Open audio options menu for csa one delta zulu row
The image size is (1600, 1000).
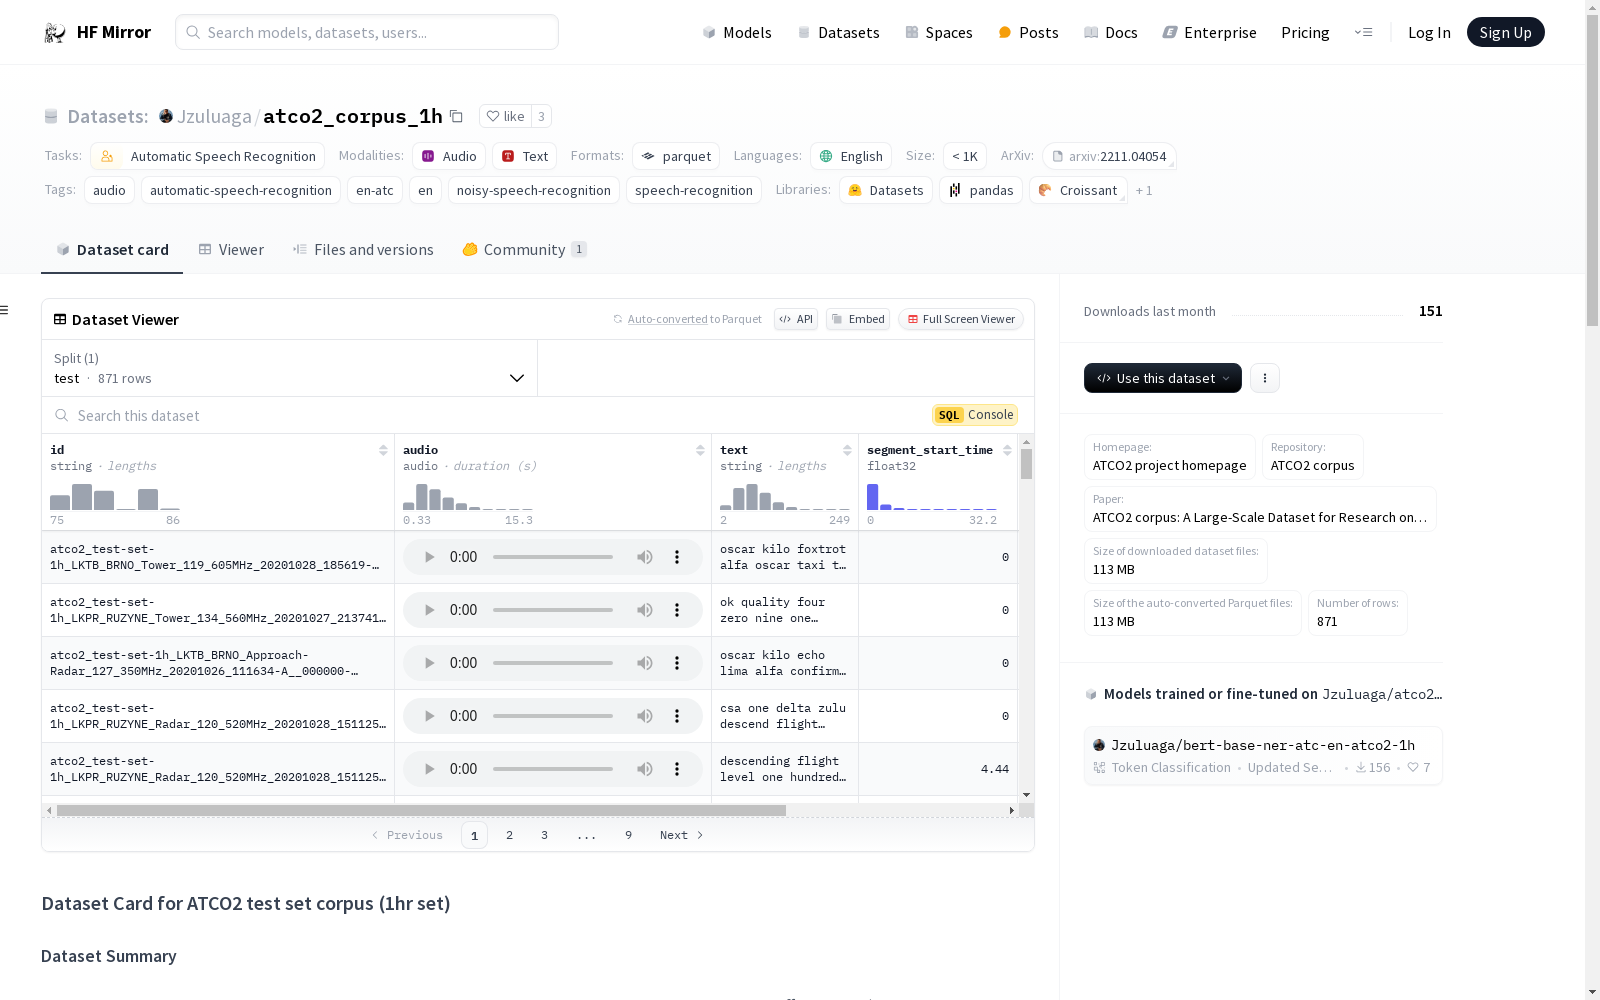coord(677,716)
